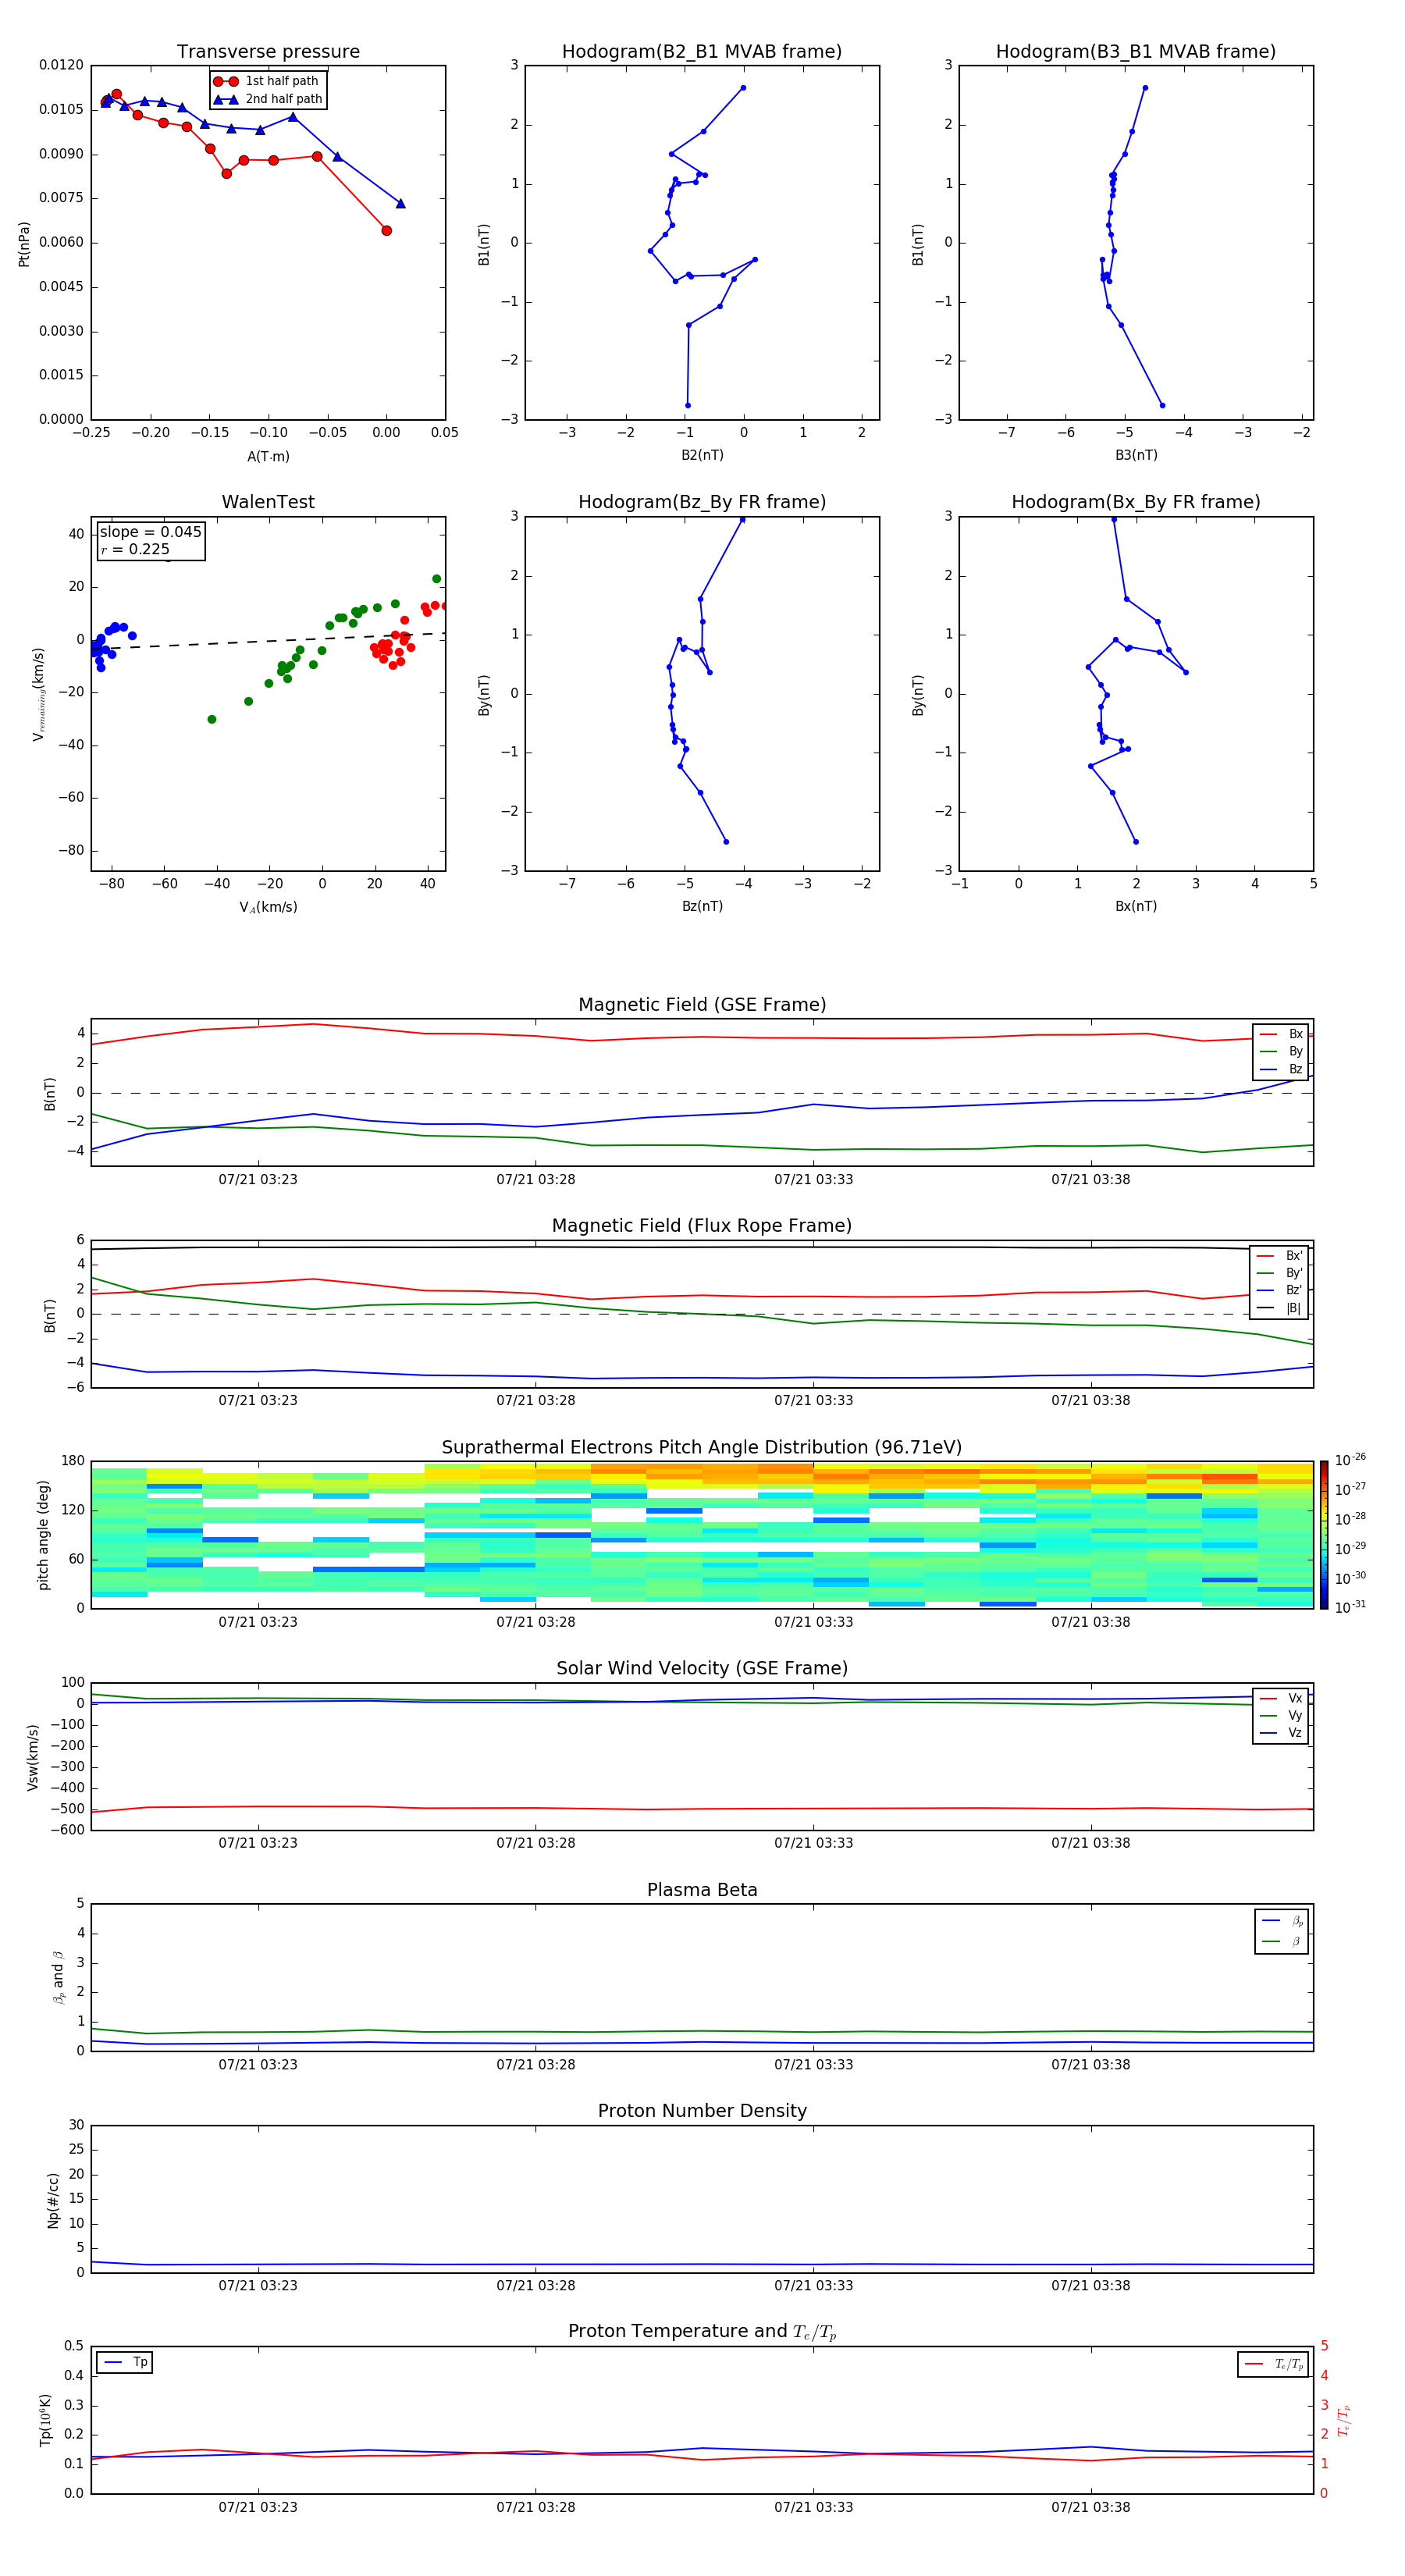Screen dimensions: 1405x2576
Task: Click the −600 tick on the Vsw axis
Action: [x=67, y=1830]
